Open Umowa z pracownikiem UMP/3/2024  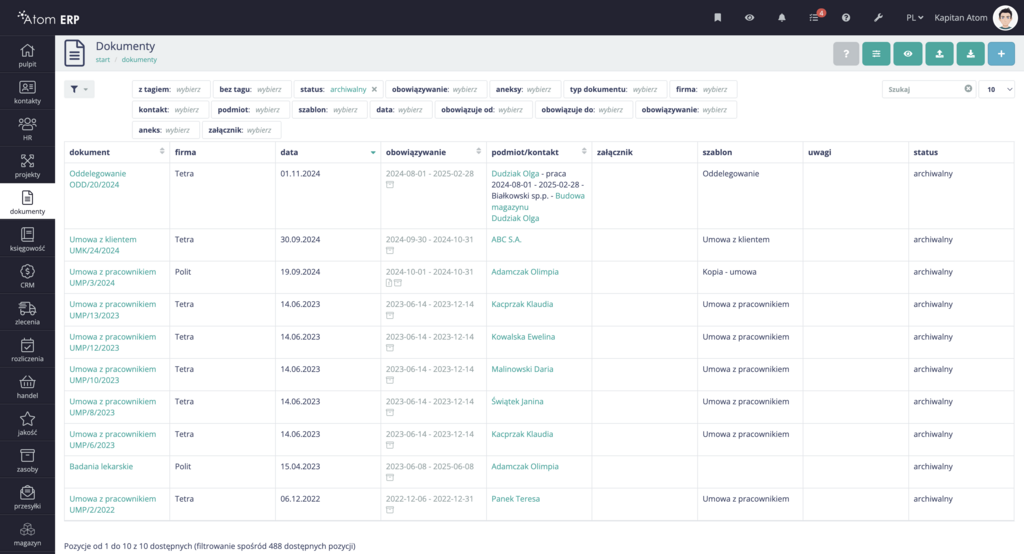(x=112, y=277)
